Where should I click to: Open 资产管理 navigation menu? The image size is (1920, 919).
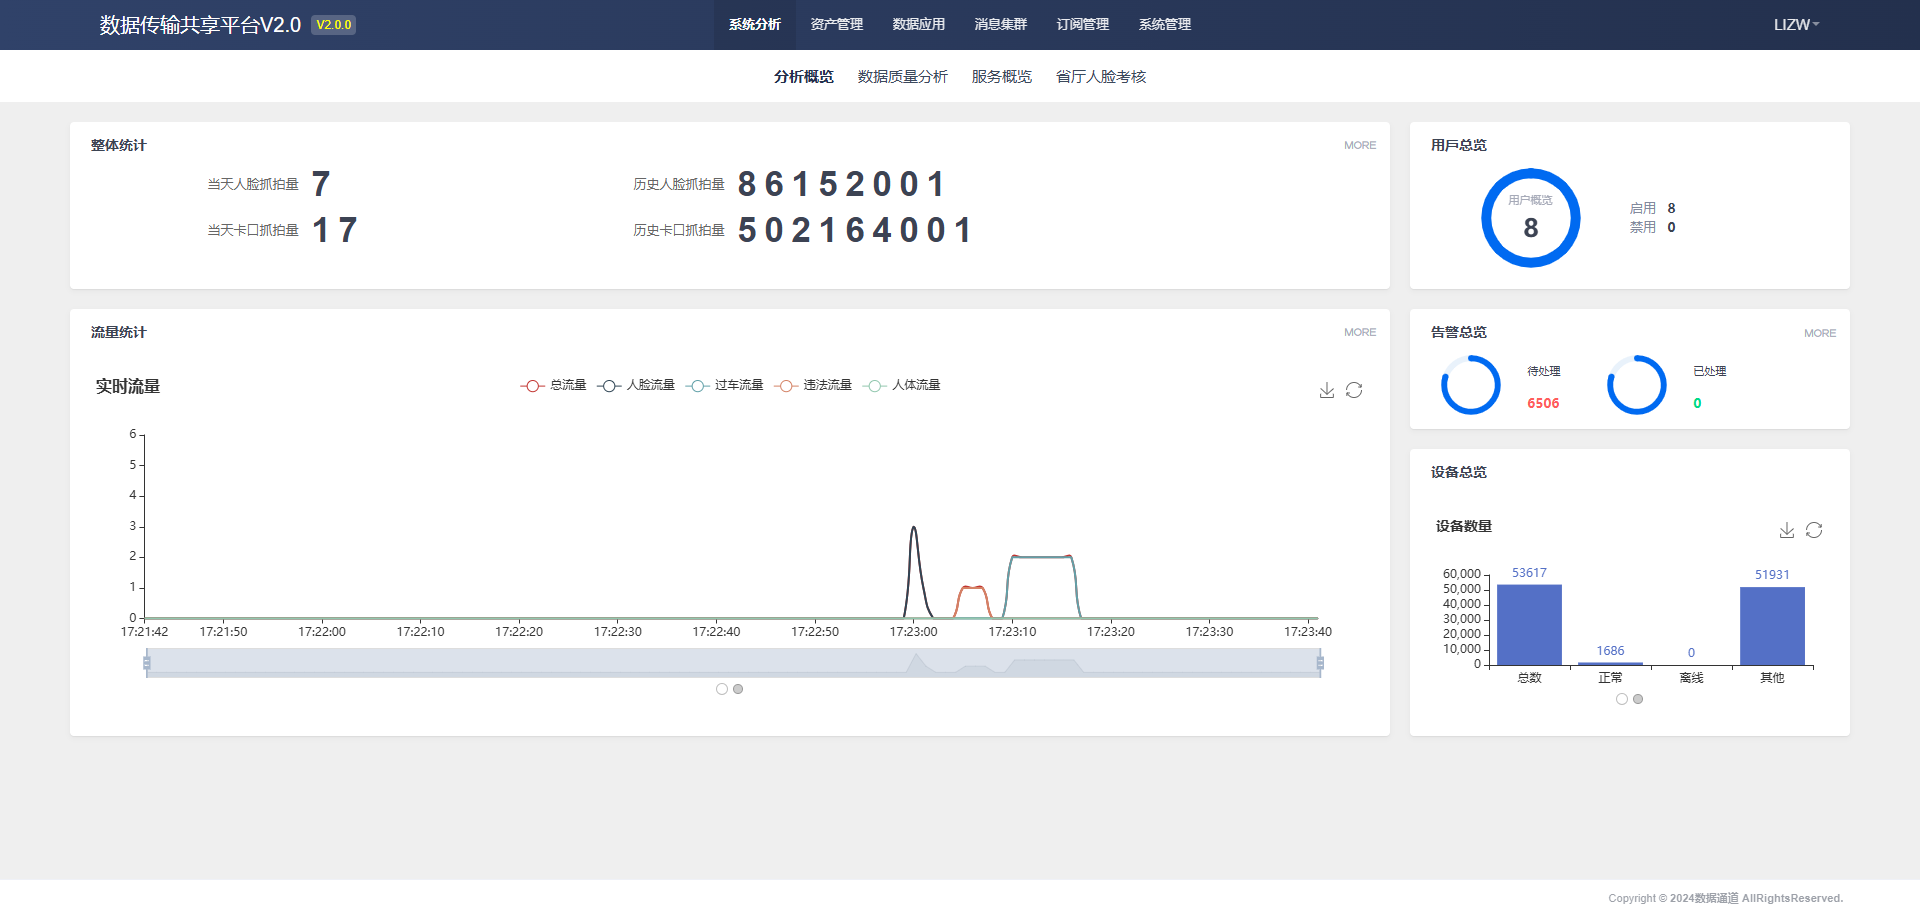836,25
